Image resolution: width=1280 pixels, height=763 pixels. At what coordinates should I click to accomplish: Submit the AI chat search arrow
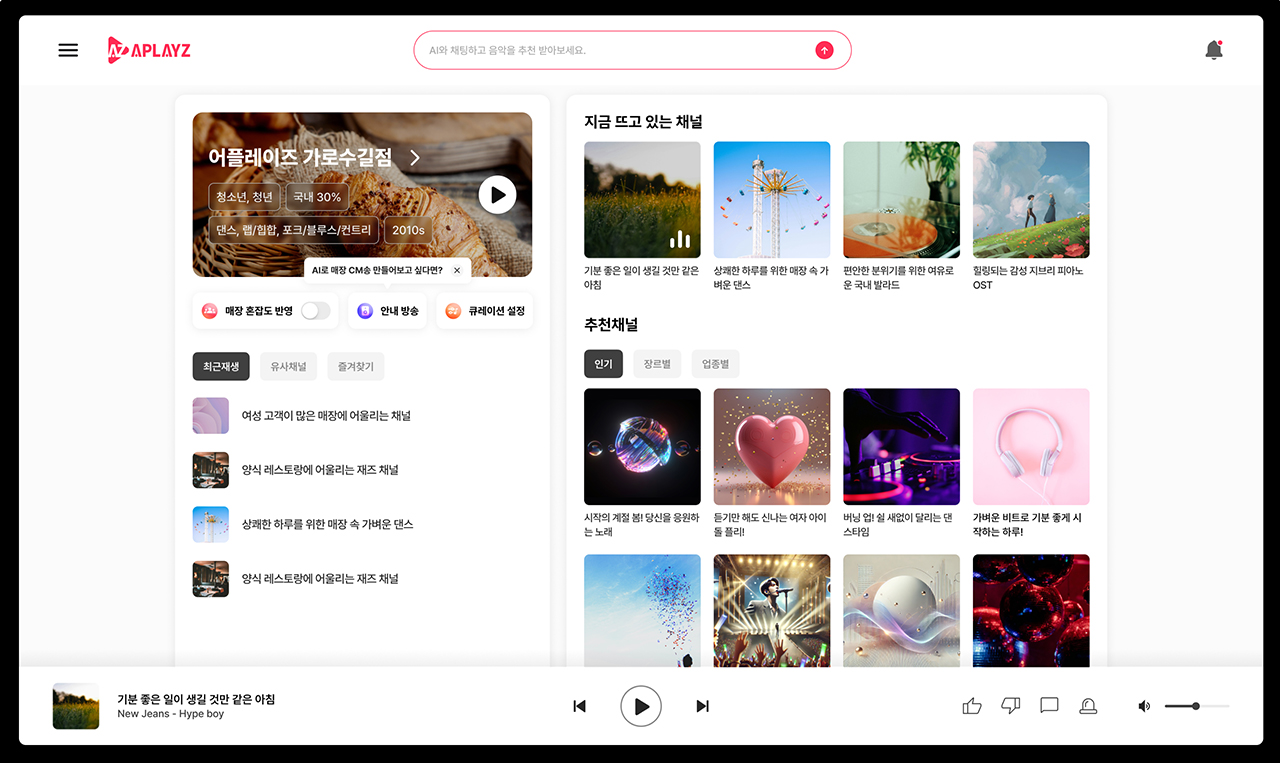824,50
